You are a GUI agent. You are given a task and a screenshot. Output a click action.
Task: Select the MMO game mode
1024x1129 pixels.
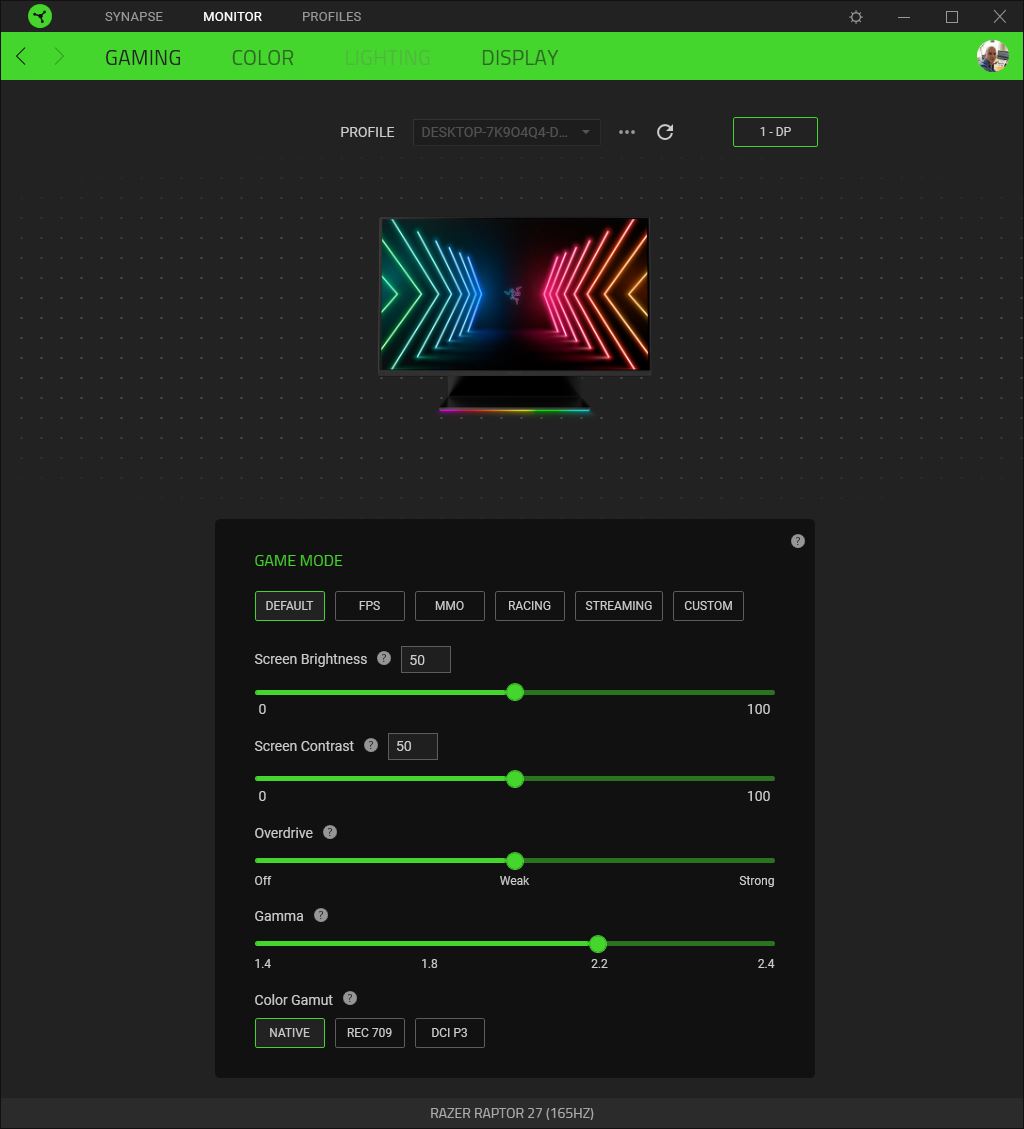449,606
